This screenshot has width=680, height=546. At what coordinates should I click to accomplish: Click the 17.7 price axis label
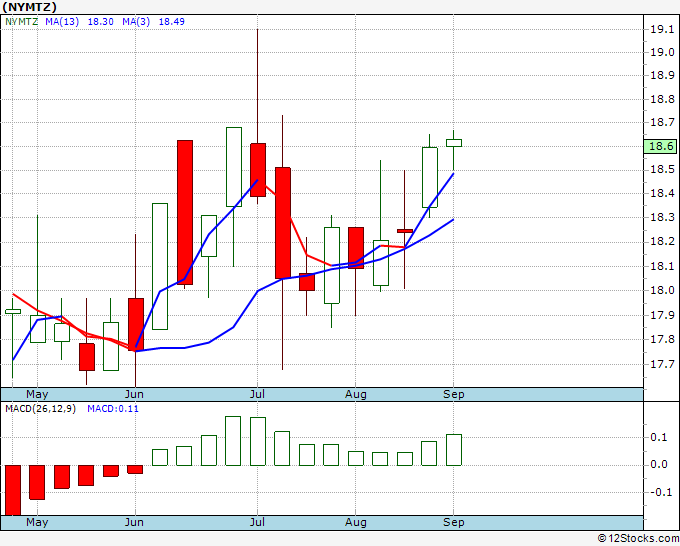[x=660, y=364]
